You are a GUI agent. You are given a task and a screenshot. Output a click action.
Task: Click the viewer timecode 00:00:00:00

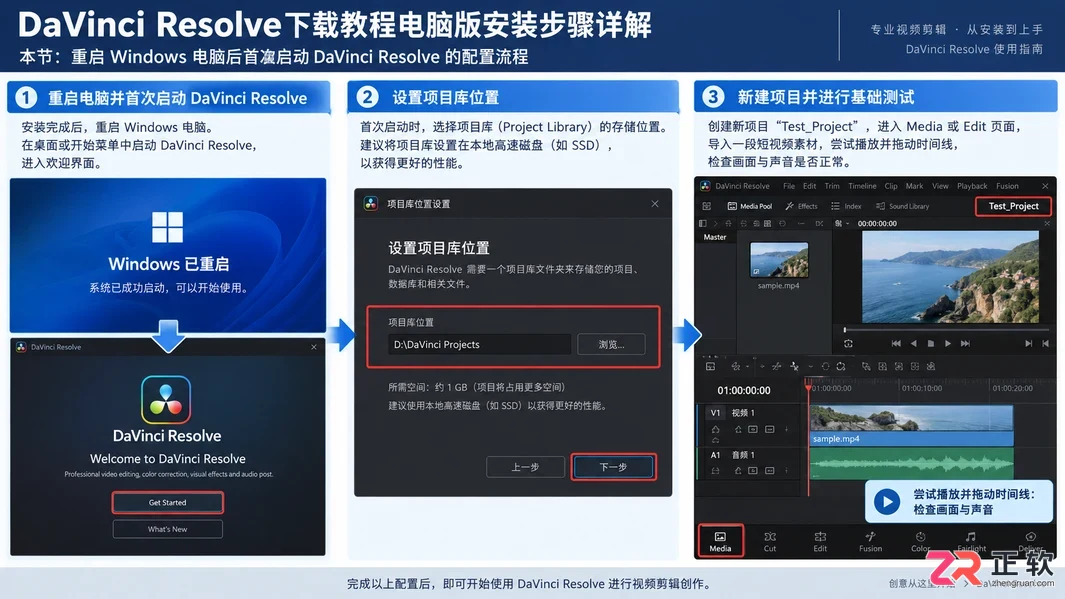(x=877, y=223)
